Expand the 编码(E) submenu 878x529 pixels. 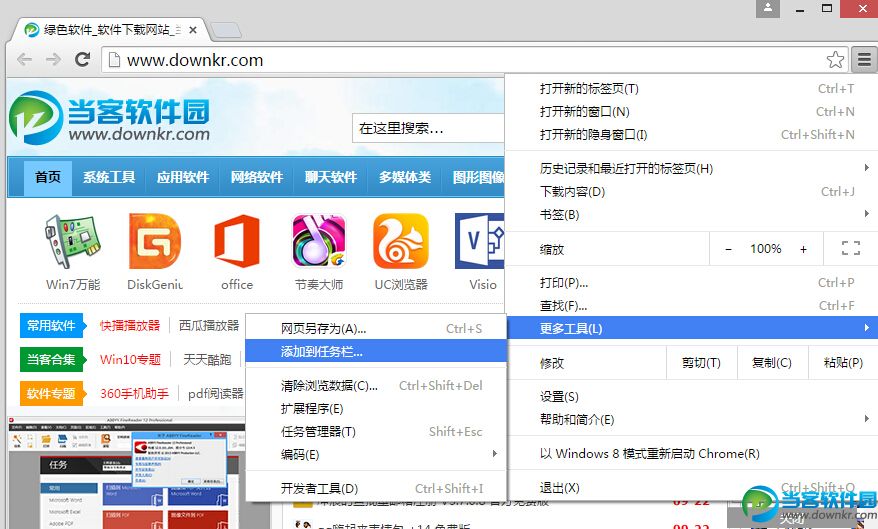pyautogui.click(x=376, y=455)
